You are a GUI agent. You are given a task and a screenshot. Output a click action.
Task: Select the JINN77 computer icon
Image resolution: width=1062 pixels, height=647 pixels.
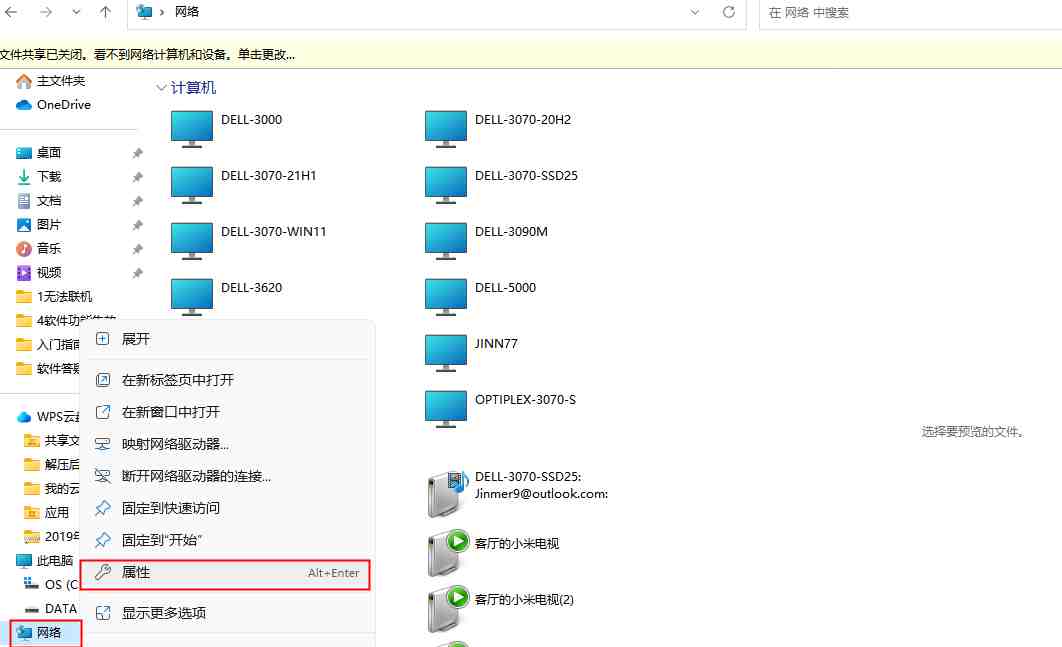pos(446,354)
